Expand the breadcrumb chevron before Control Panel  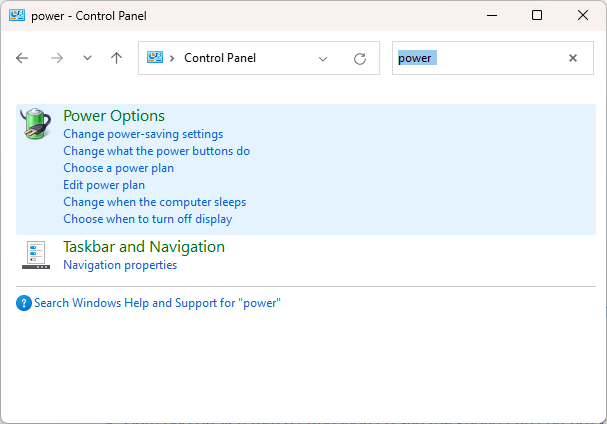(173, 58)
